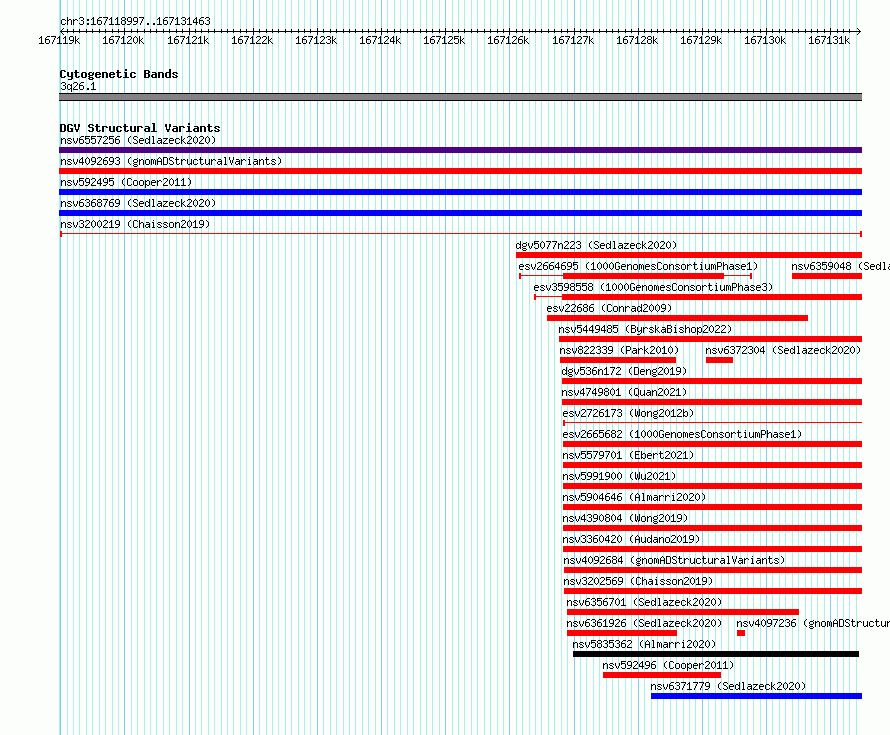
Task: Click the red nsv822339 variant bar
Action: (618, 360)
